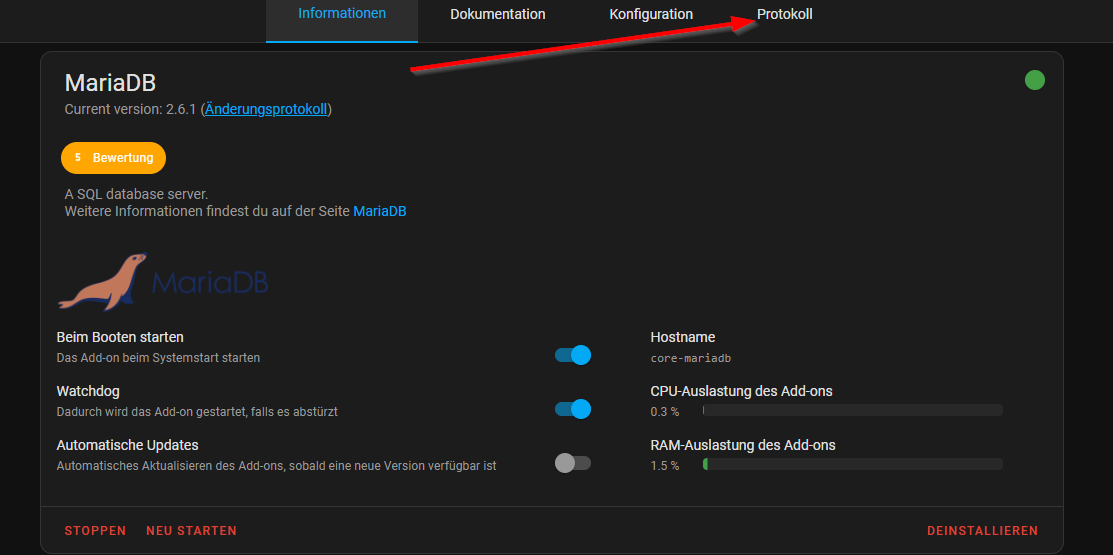Switch to the Dokumentation tab
The height and width of the screenshot is (555, 1113).
[498, 14]
